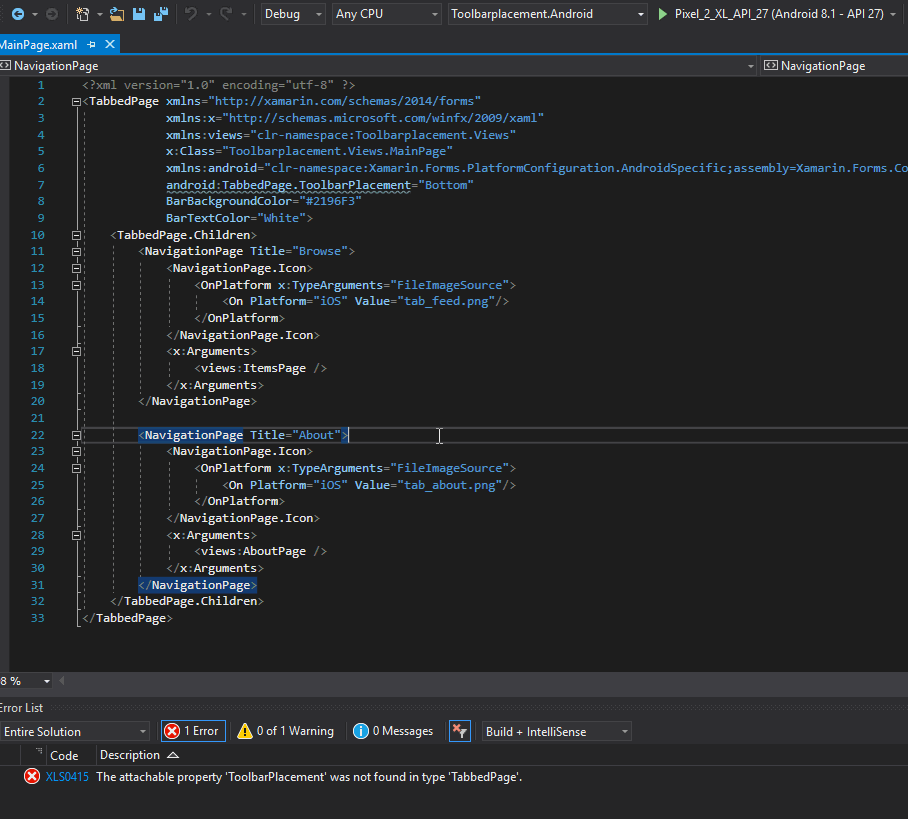Click the Save All icon

click(x=160, y=14)
